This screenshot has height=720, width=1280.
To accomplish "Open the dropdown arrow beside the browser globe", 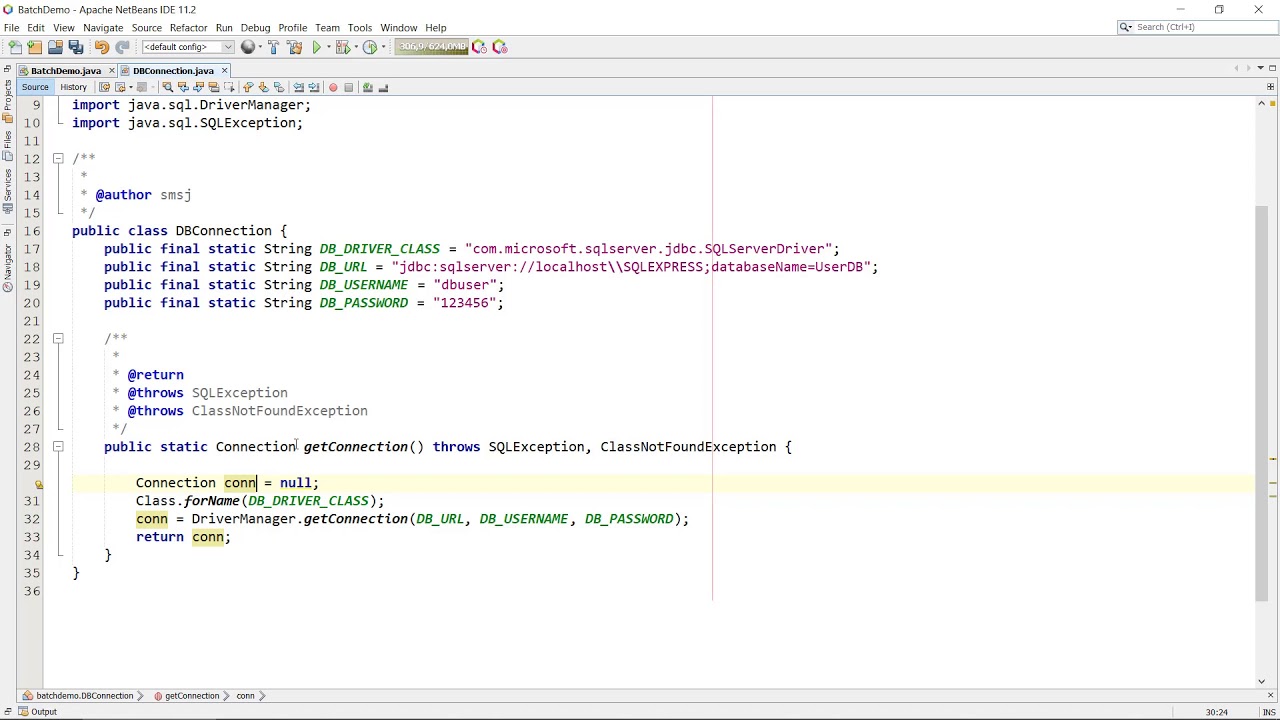I will click(260, 47).
